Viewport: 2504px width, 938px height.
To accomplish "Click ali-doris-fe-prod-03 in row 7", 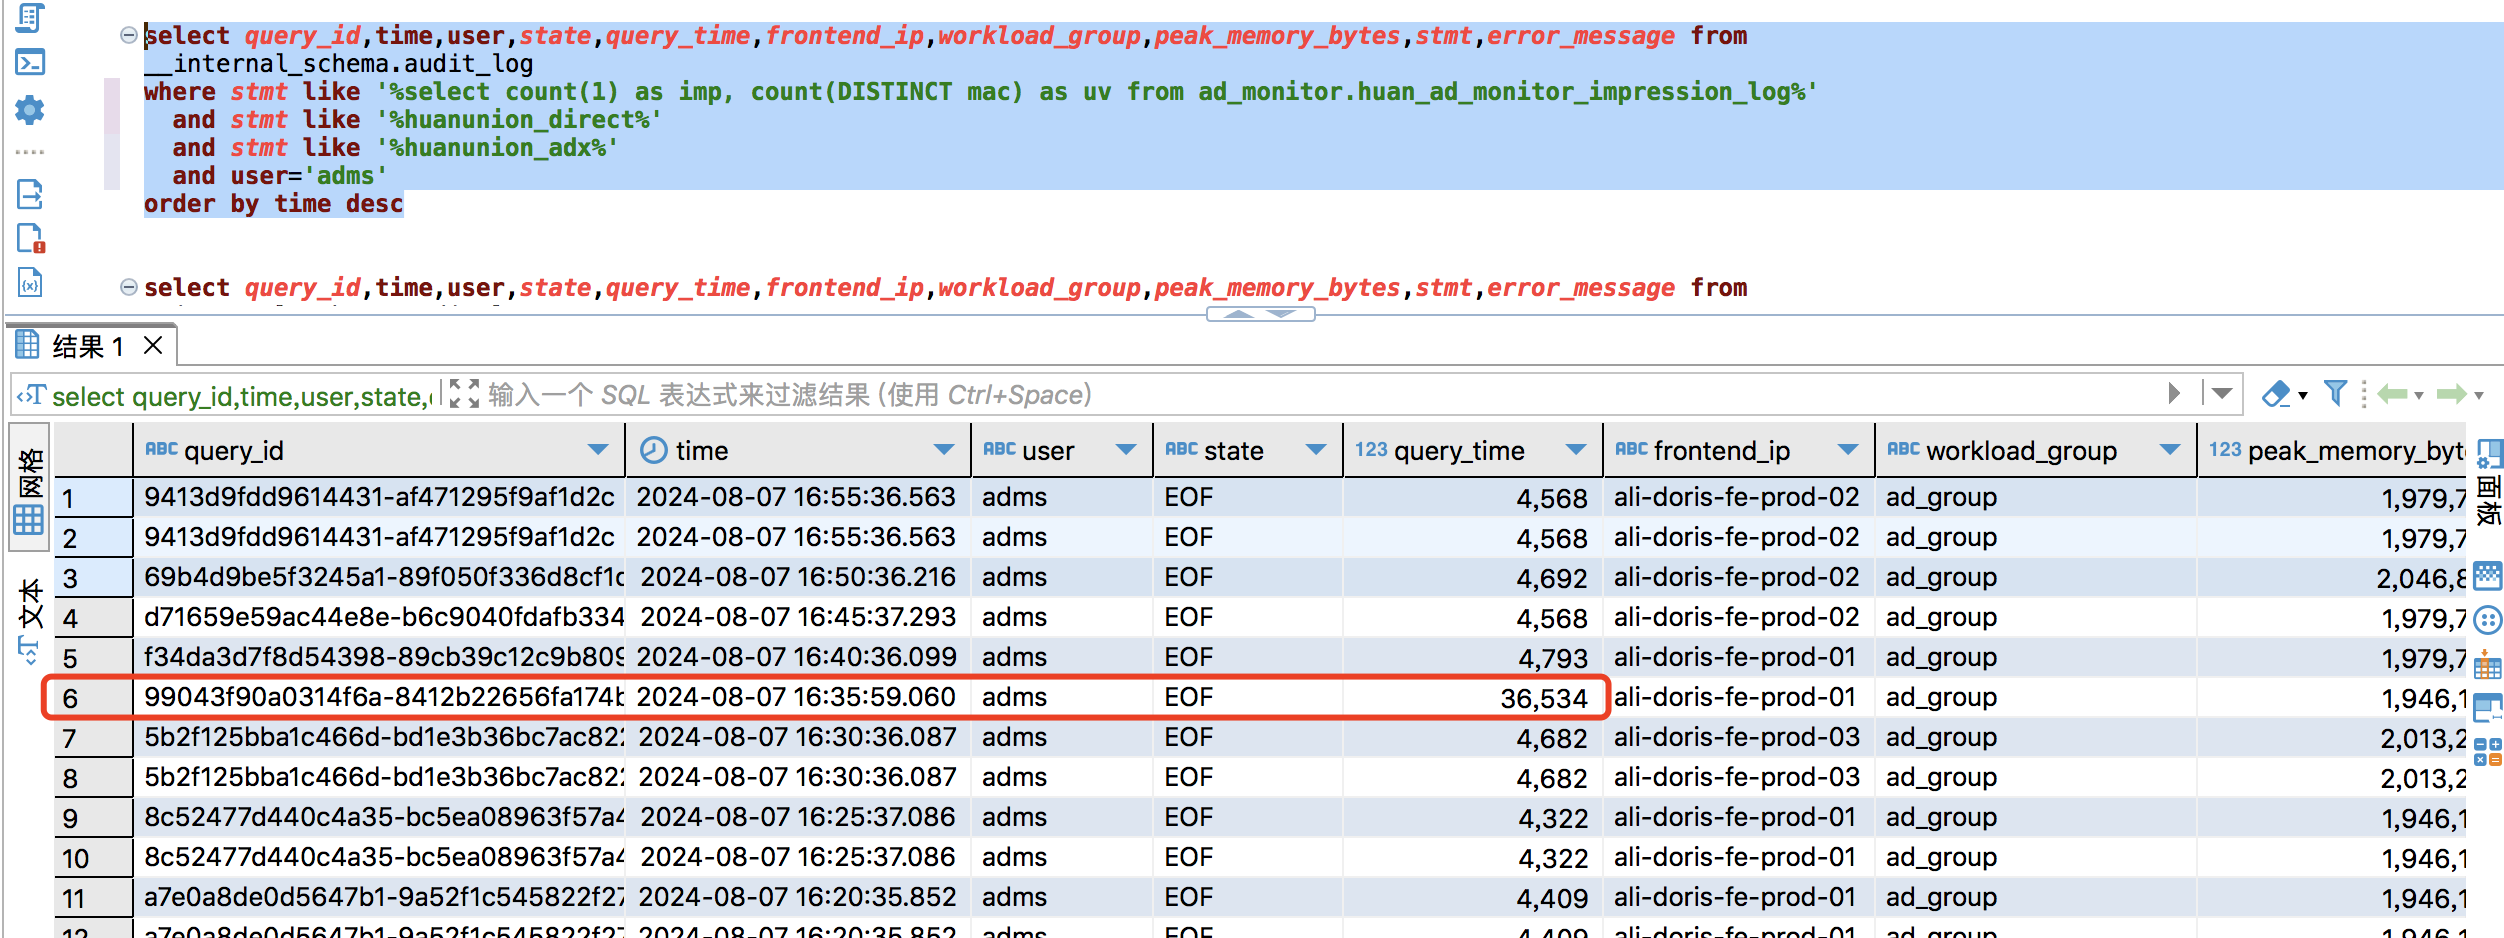I will (1737, 738).
